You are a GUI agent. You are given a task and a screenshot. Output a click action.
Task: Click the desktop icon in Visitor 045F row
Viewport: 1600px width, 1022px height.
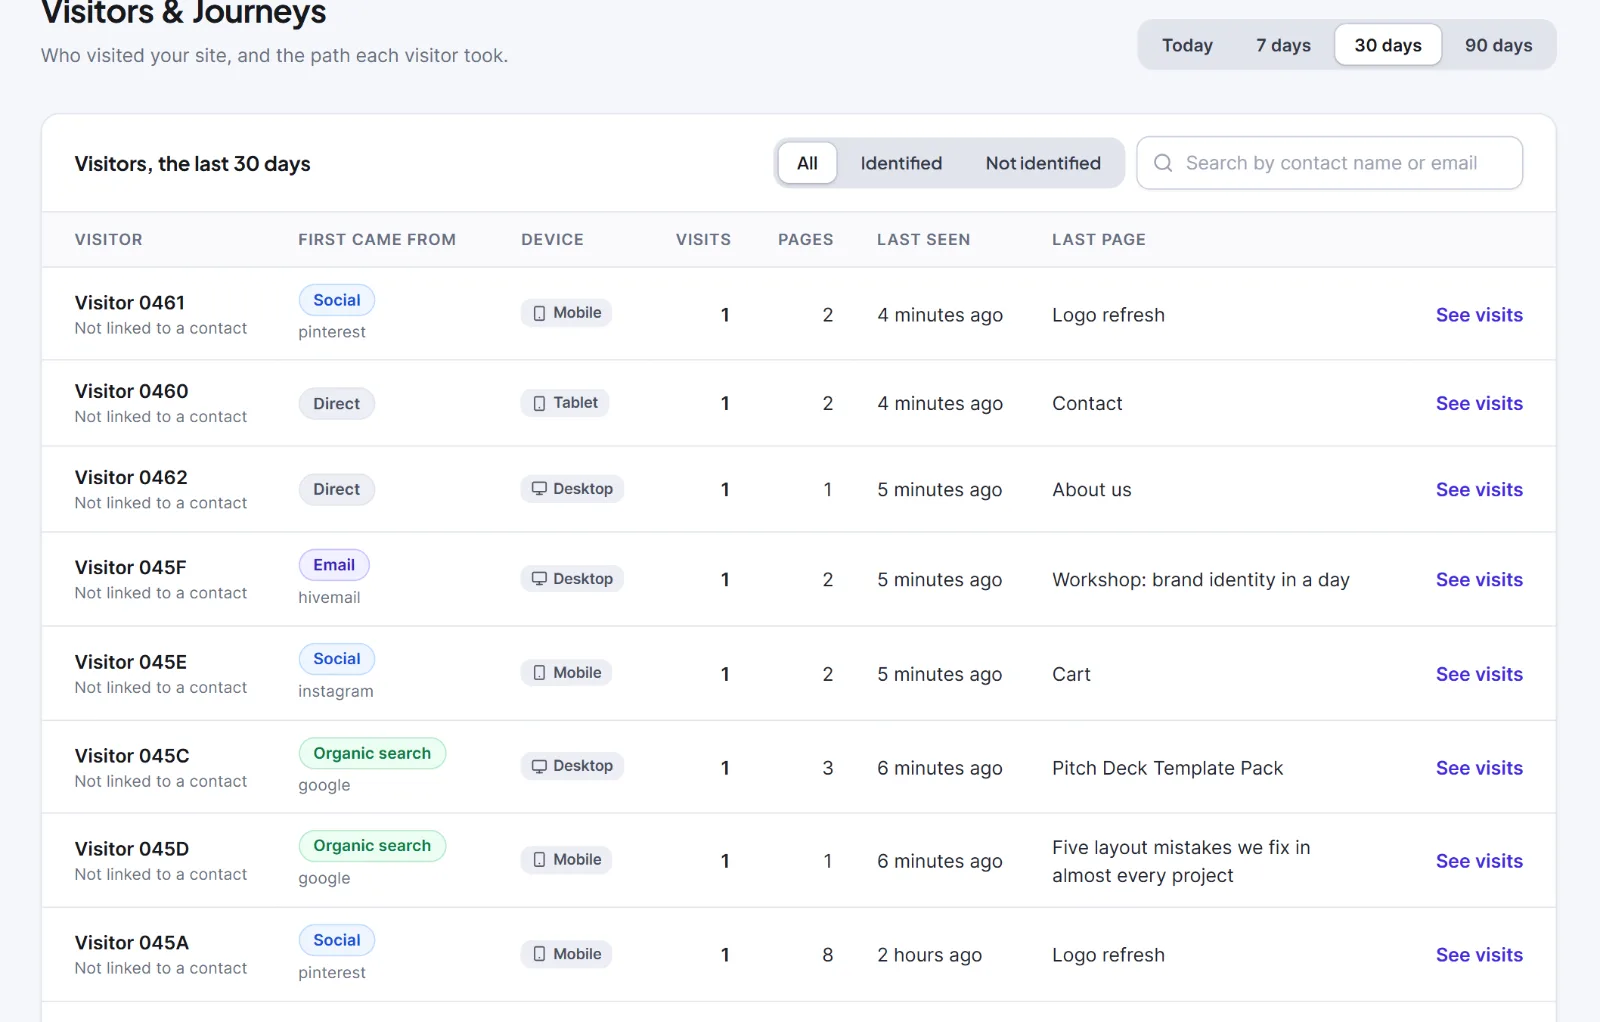(x=539, y=579)
